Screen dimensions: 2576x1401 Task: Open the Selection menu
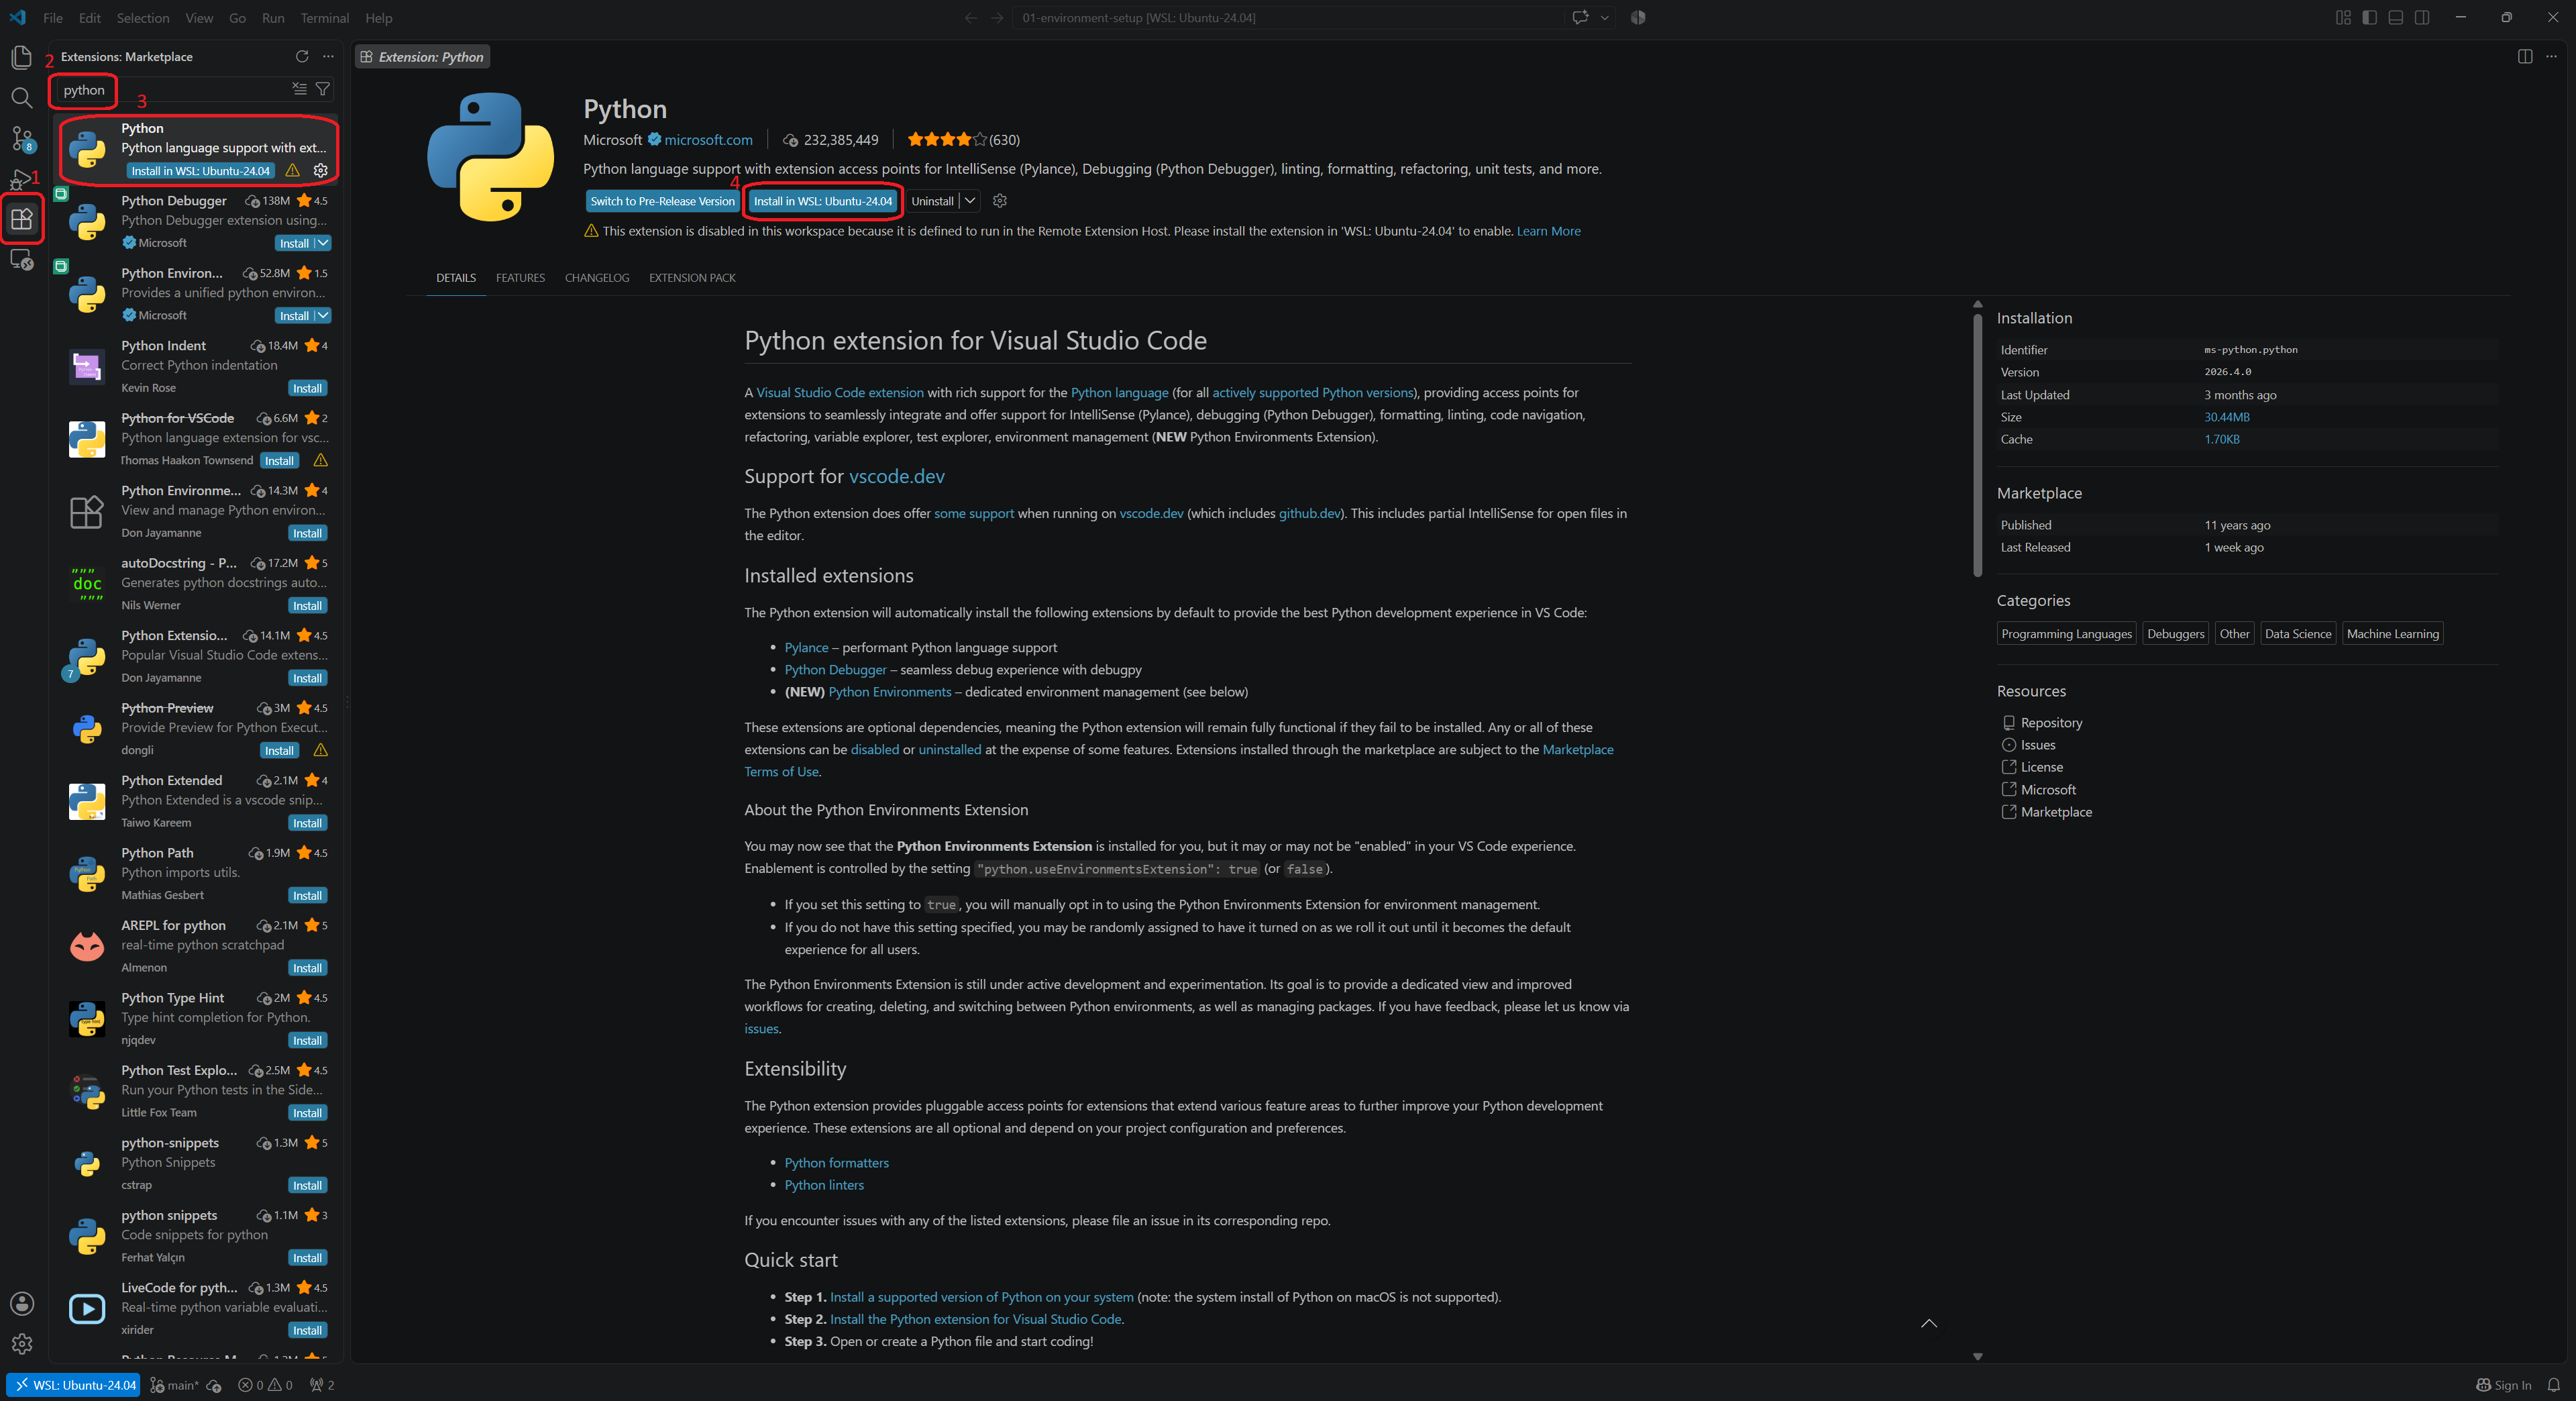tap(143, 18)
